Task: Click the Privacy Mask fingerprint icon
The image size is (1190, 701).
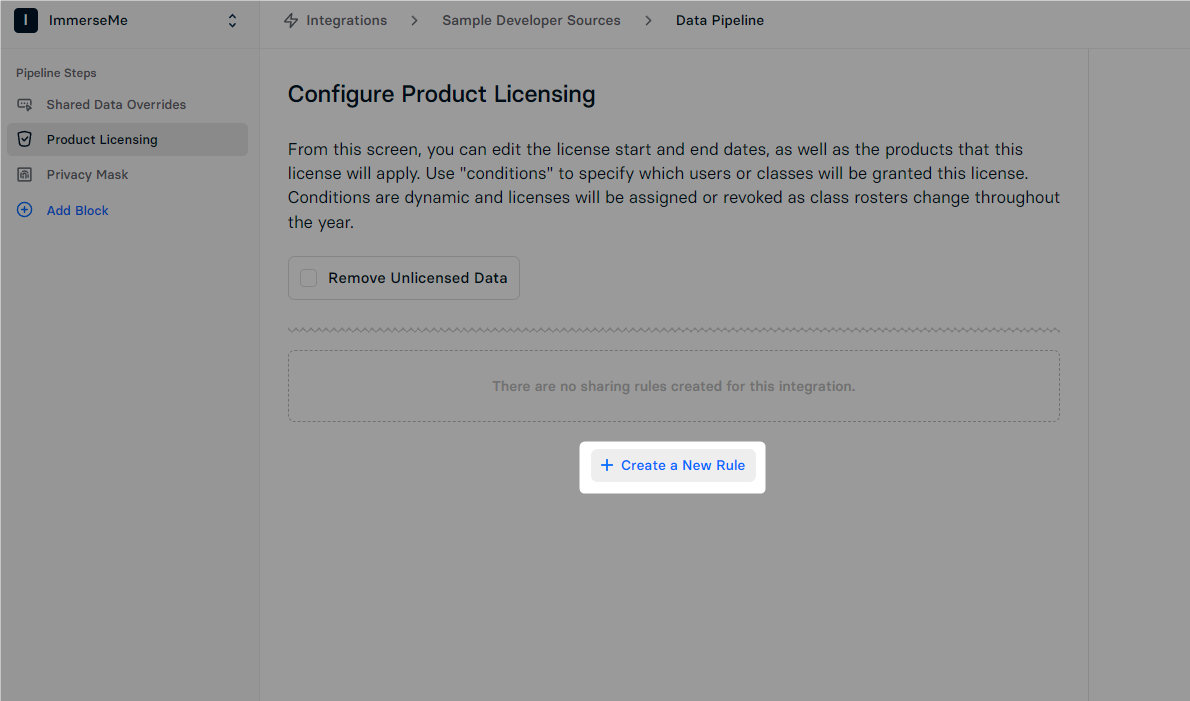Action: pyautogui.click(x=25, y=174)
